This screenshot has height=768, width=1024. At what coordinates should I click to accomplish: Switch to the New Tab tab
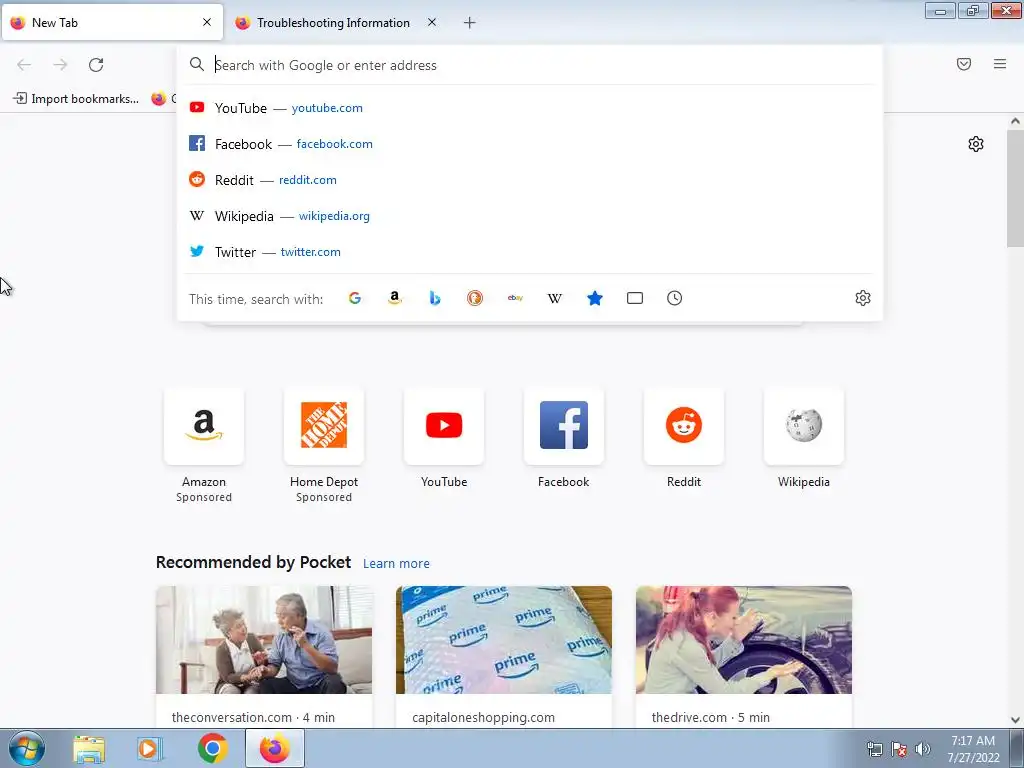pos(112,22)
